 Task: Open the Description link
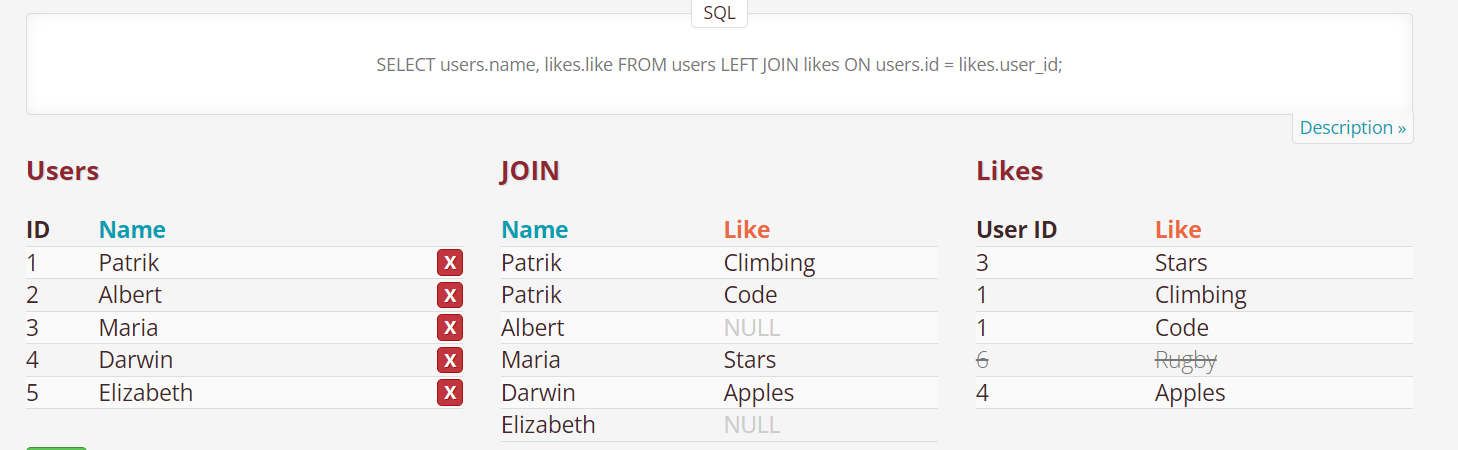(1353, 128)
